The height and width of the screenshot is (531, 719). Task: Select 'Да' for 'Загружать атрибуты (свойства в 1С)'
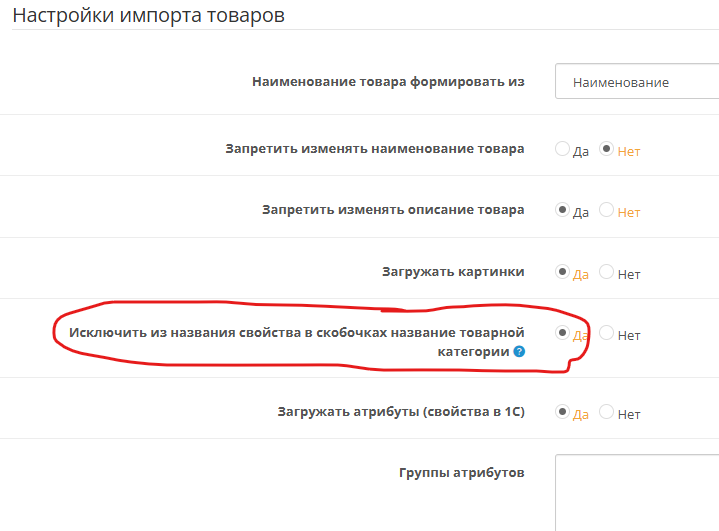point(562,411)
